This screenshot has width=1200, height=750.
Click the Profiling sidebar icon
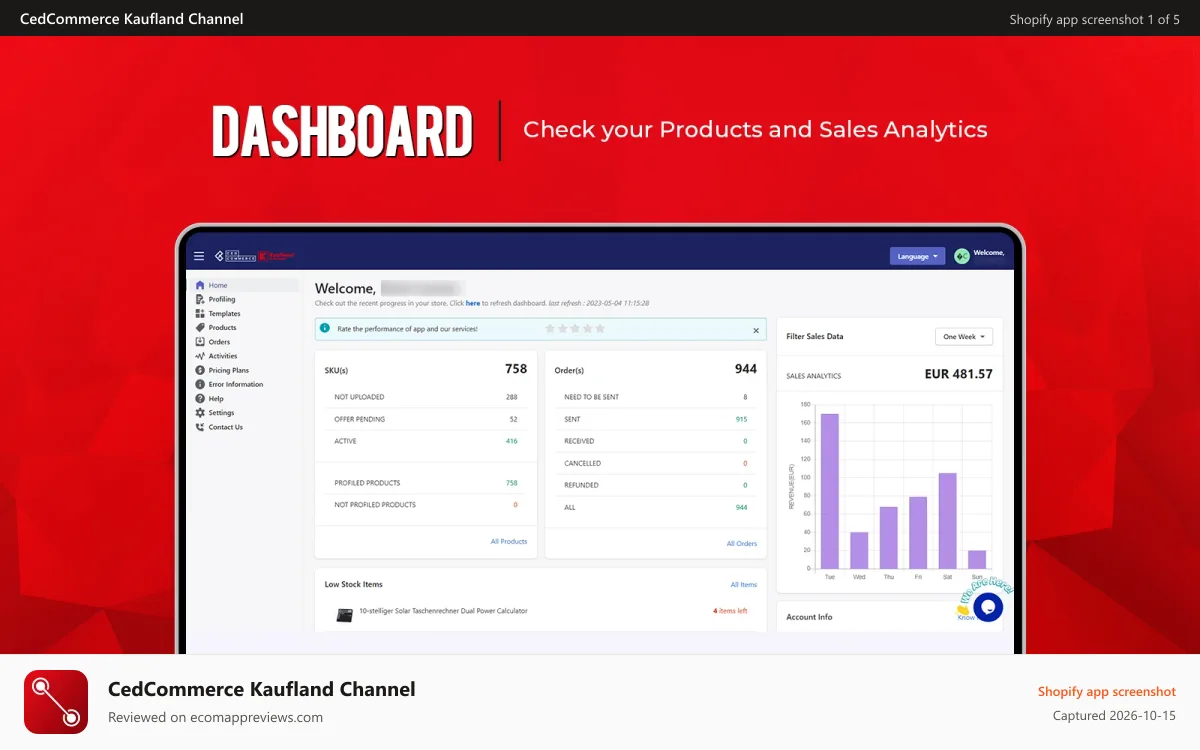[200, 299]
